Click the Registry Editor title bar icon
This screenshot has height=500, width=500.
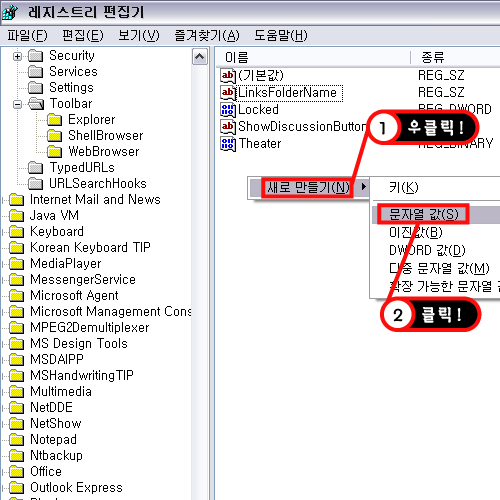10,12
